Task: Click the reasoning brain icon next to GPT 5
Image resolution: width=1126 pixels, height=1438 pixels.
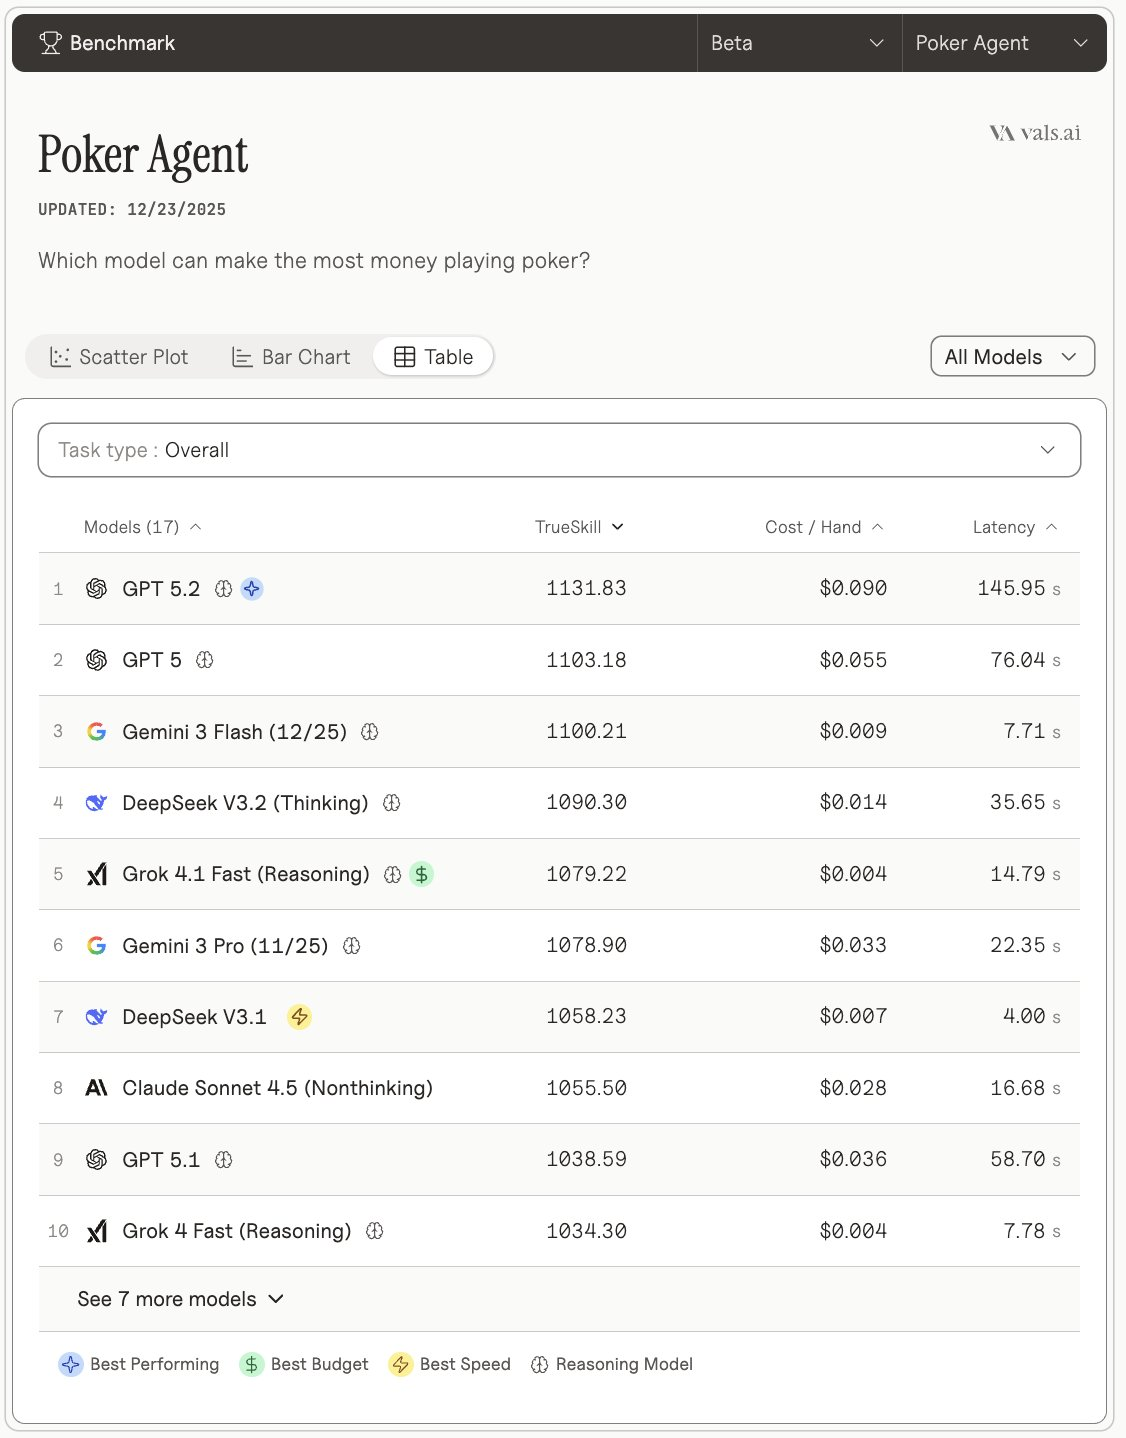Action: pyautogui.click(x=205, y=660)
